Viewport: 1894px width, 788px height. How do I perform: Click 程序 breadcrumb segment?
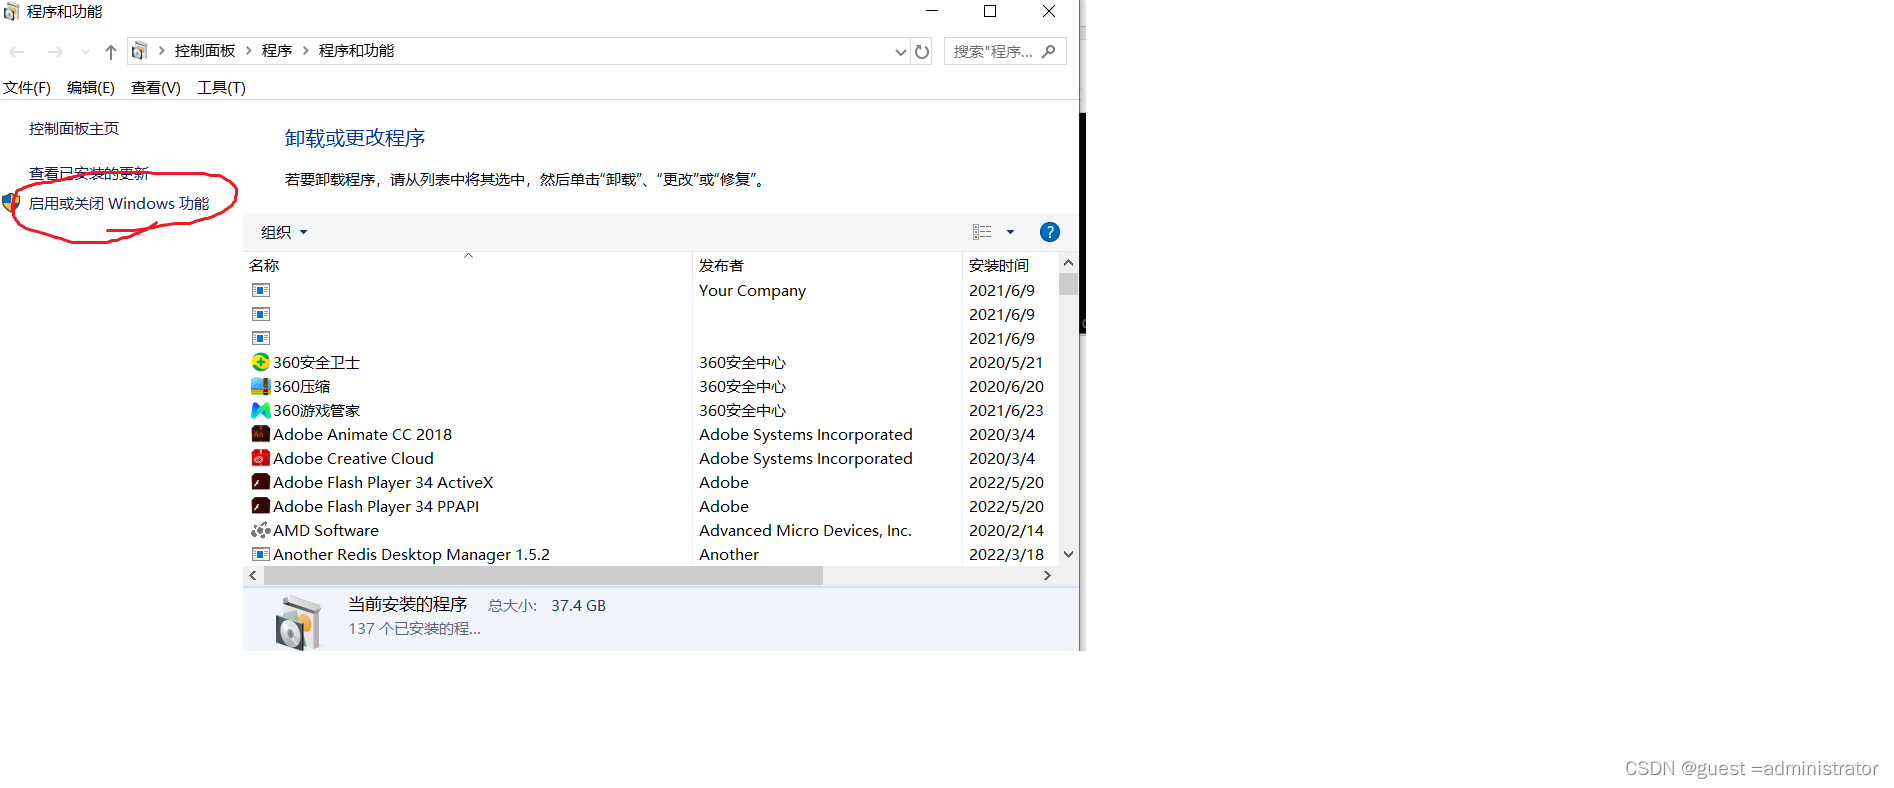277,51
